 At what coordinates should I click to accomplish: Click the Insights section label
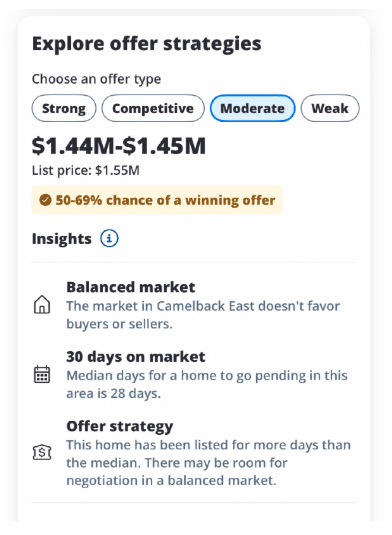62,238
